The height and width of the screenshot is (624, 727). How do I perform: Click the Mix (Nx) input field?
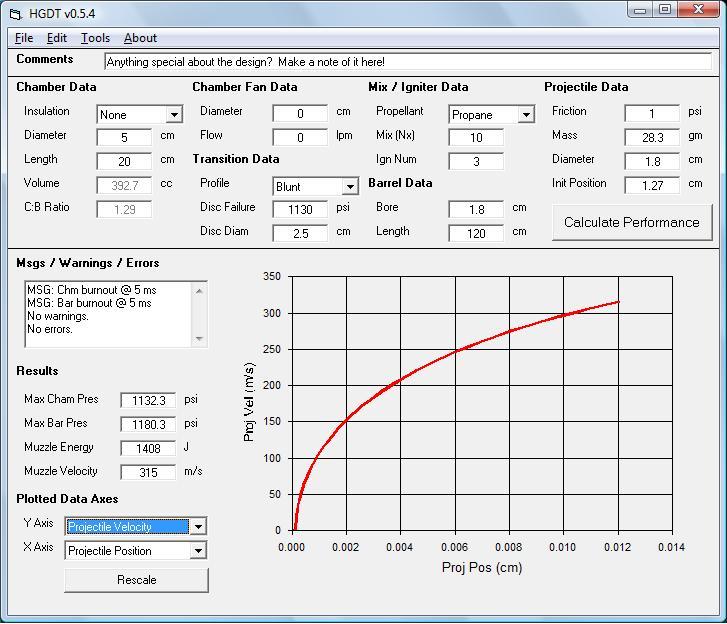pyautogui.click(x=476, y=138)
